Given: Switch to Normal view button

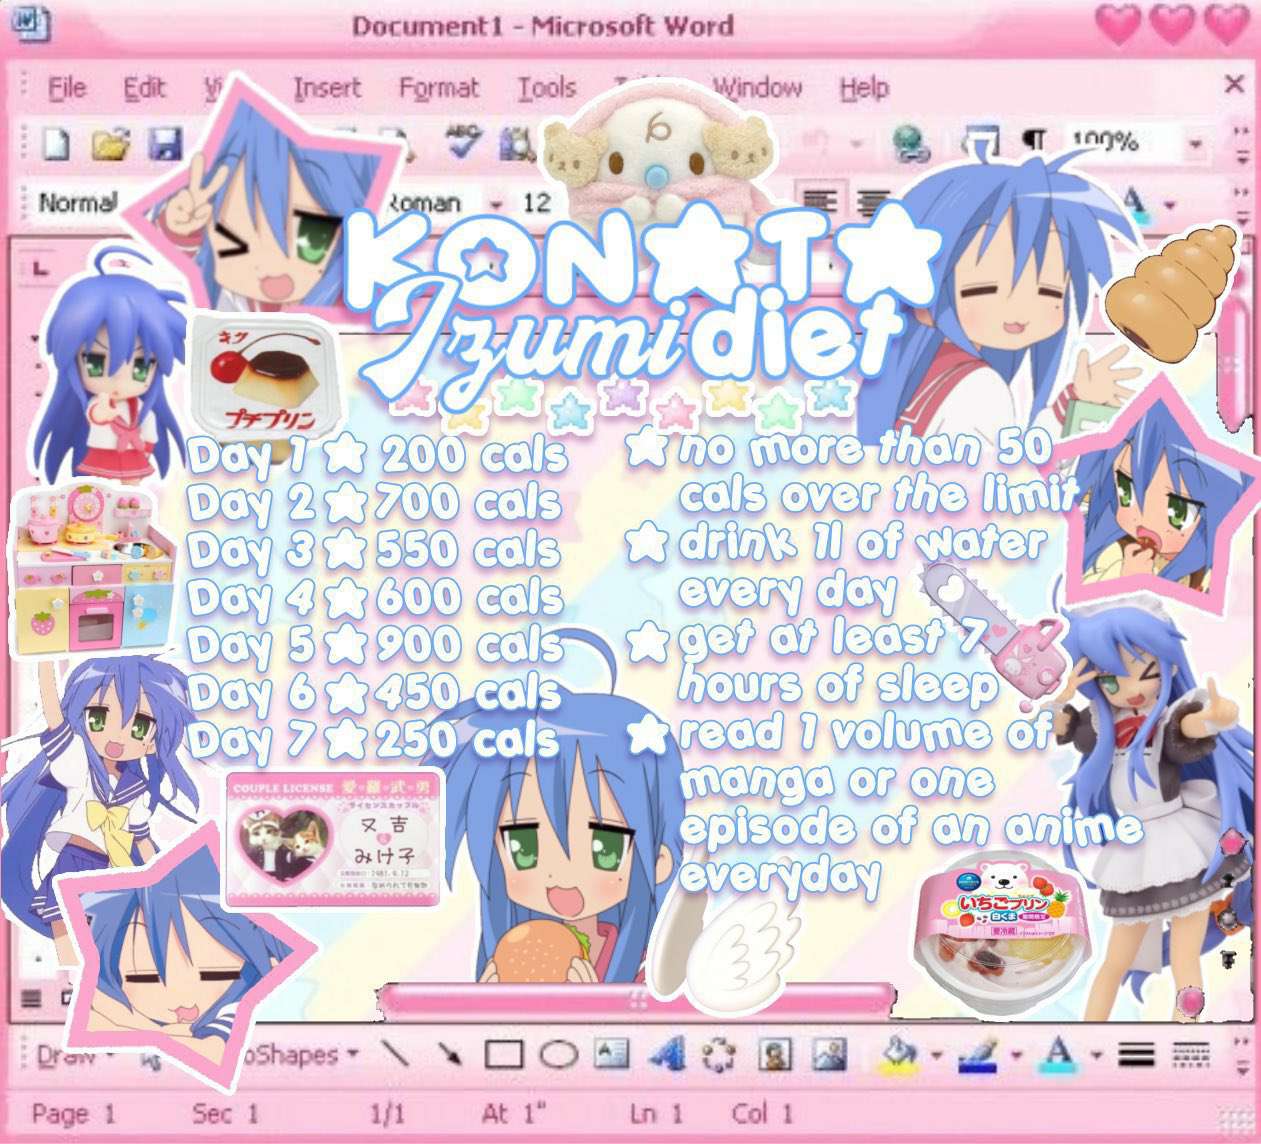Looking at the screenshot, I should (x=32, y=998).
